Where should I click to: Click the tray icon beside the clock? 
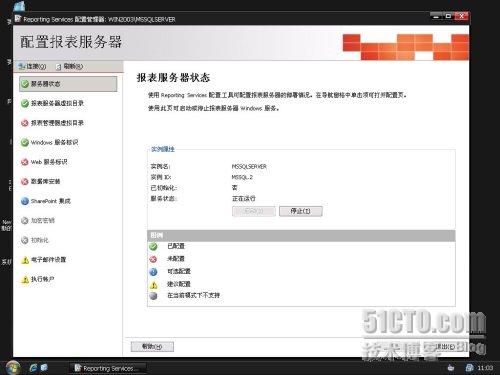(469, 368)
